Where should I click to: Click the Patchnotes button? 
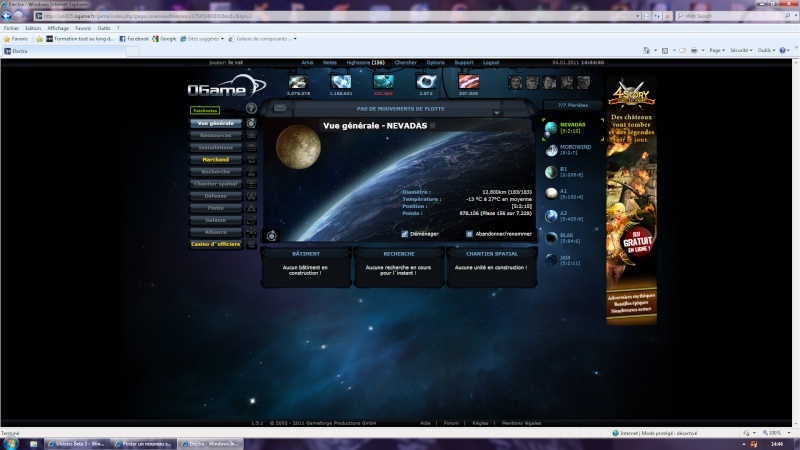[205, 110]
